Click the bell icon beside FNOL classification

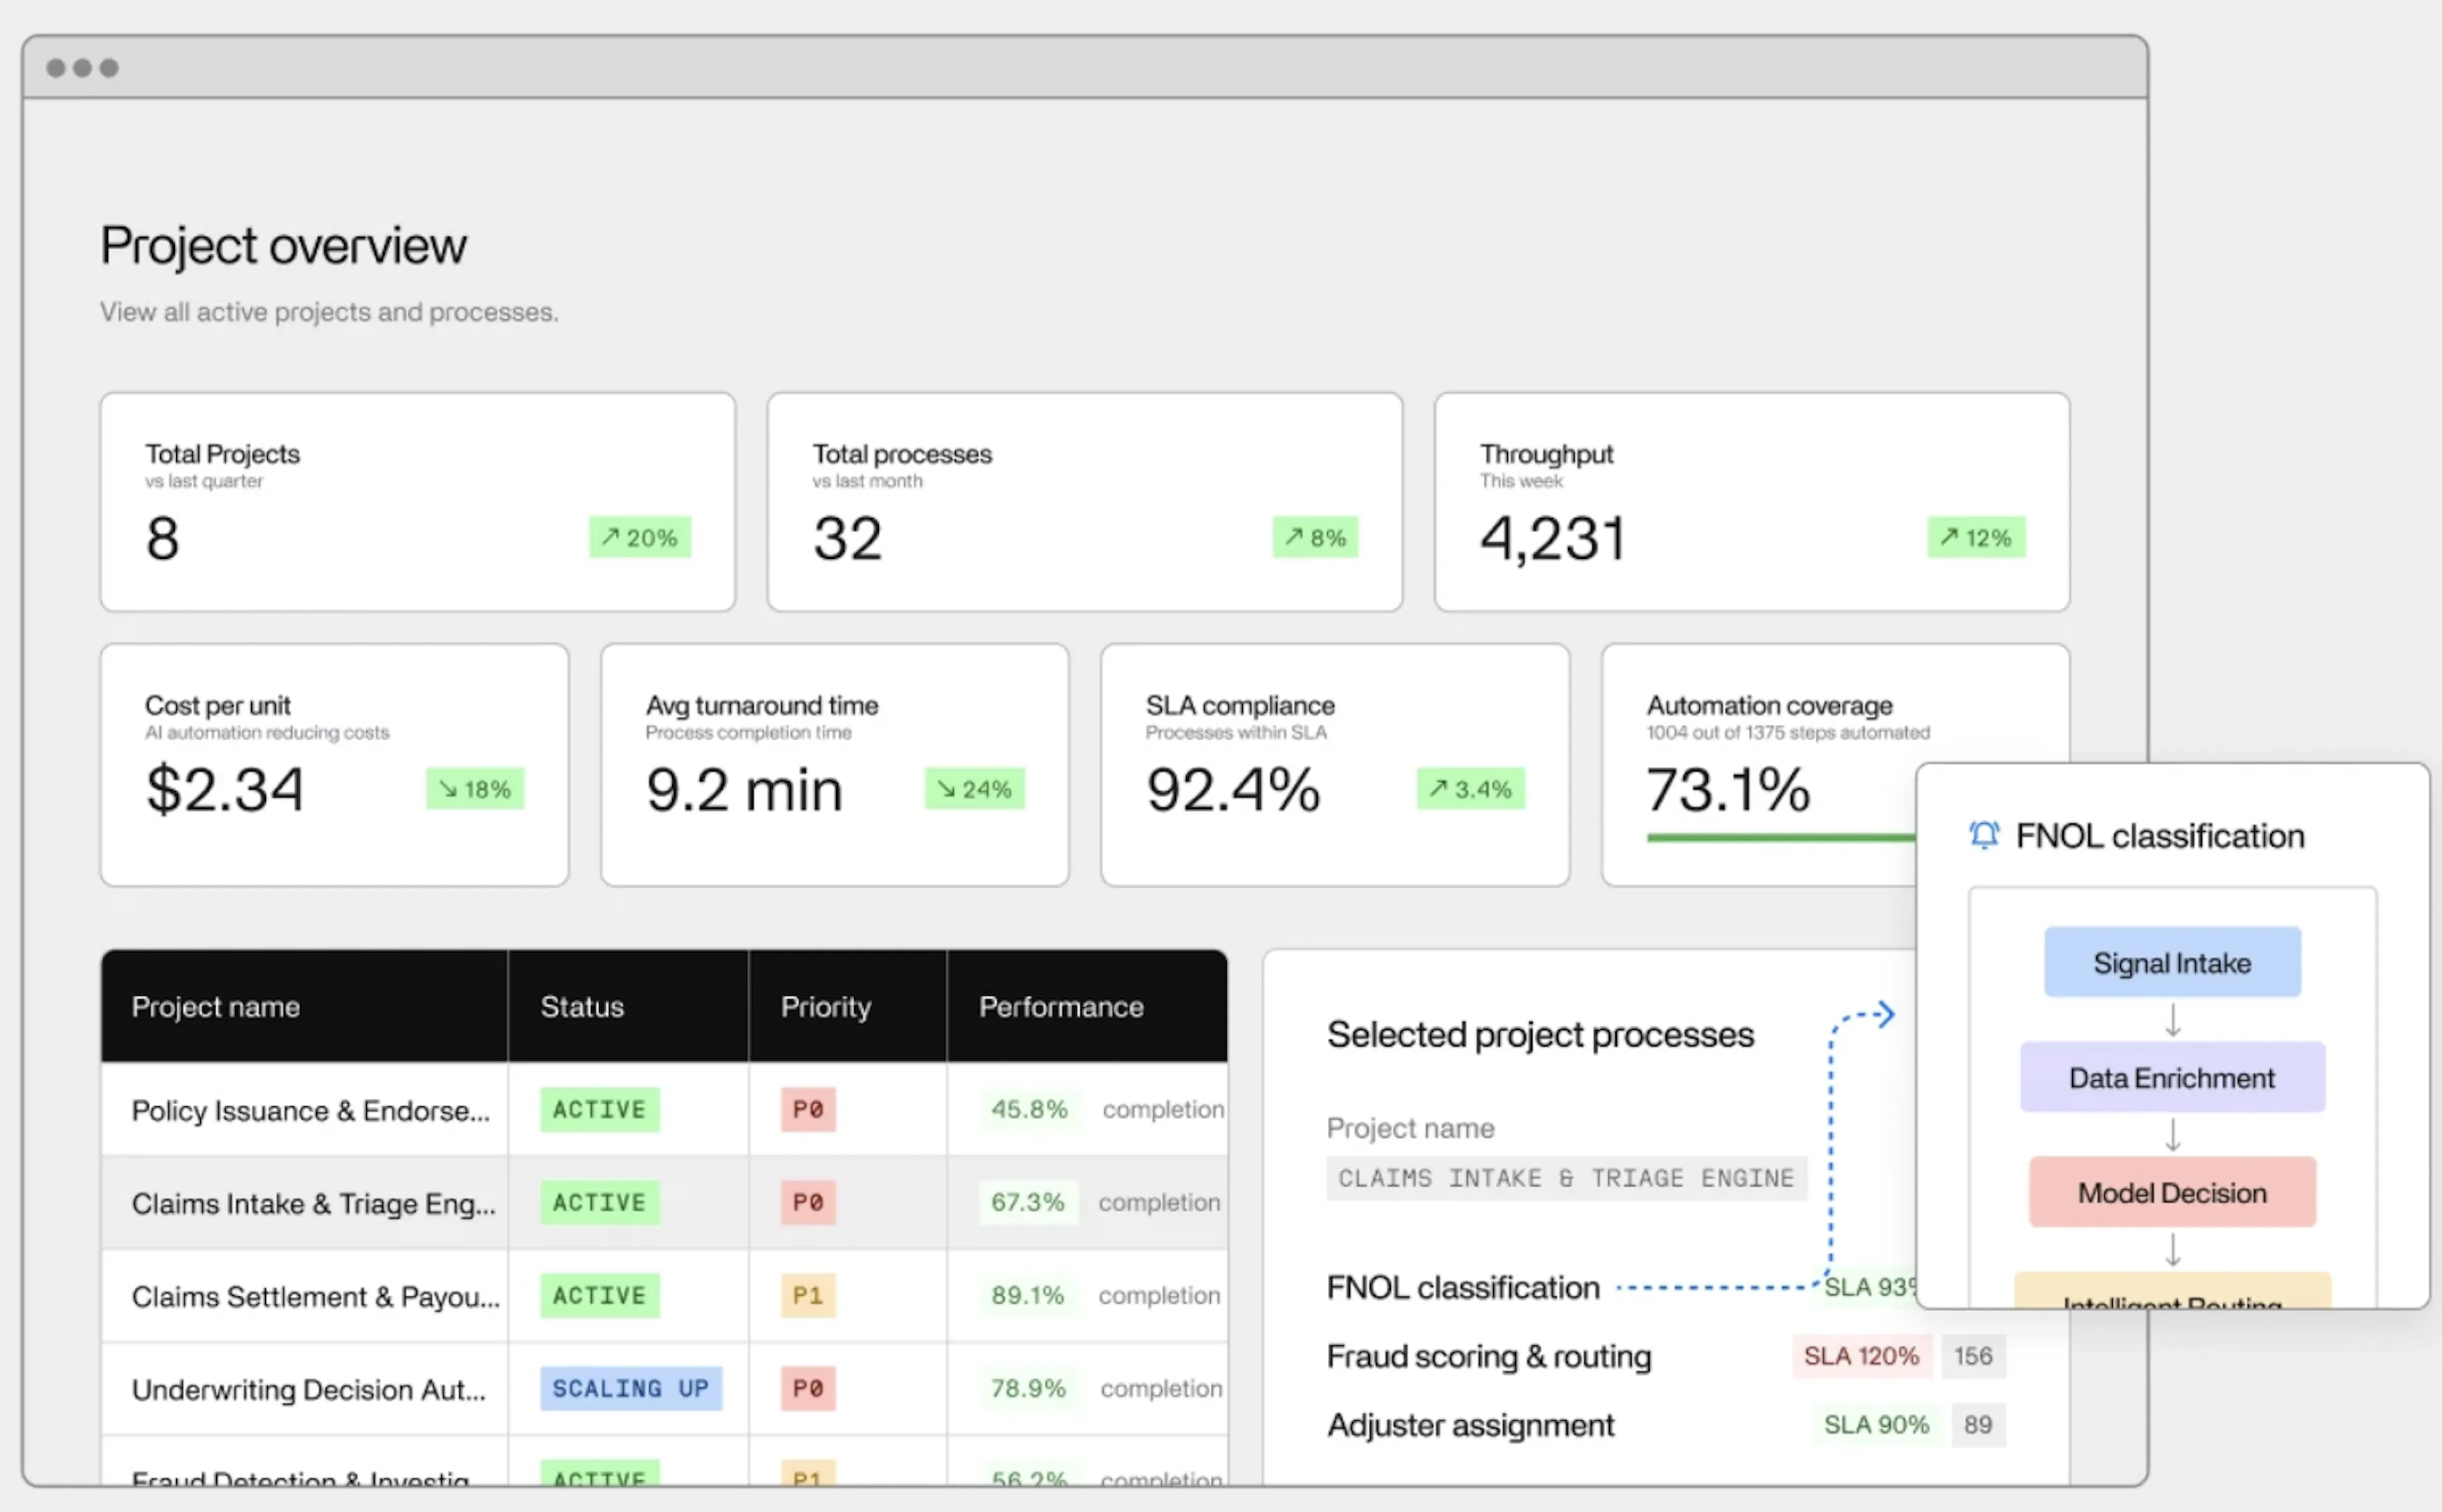1984,834
